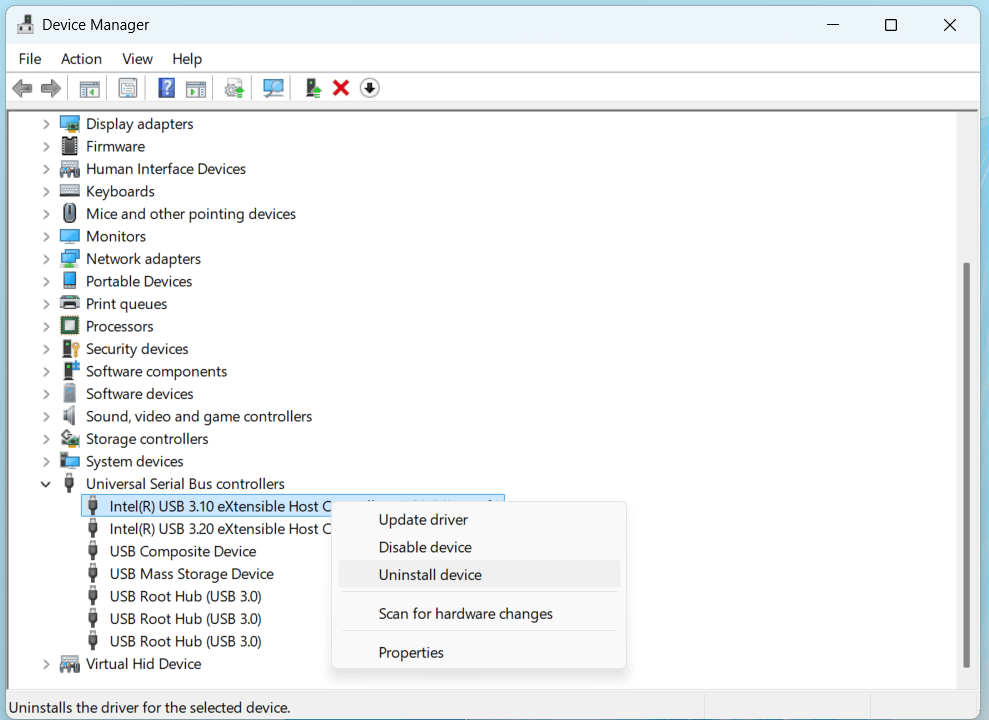Click the Help toolbar icon

click(166, 88)
